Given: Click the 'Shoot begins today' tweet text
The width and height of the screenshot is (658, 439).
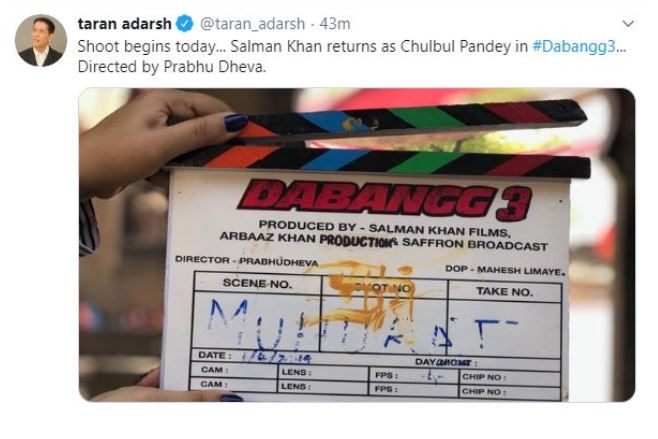Looking at the screenshot, I should click(352, 46).
